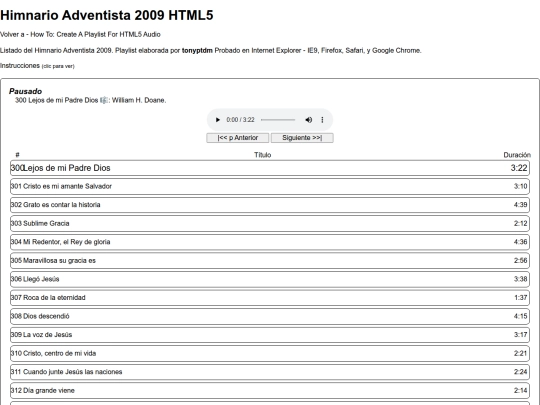The image size is (540, 405).
Task: Select hymn 301 Cristo es mi amante Salvador
Action: point(270,186)
